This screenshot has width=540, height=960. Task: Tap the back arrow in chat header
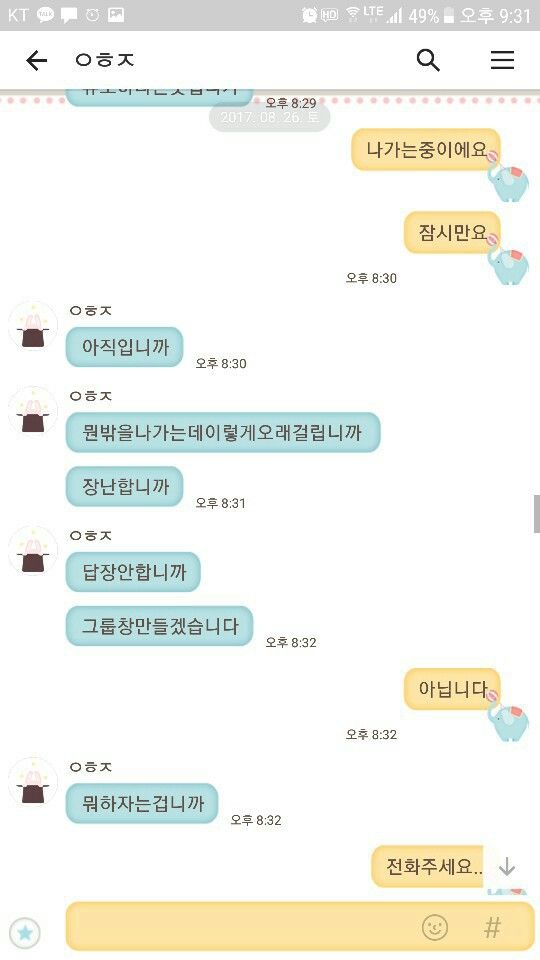[x=36, y=60]
